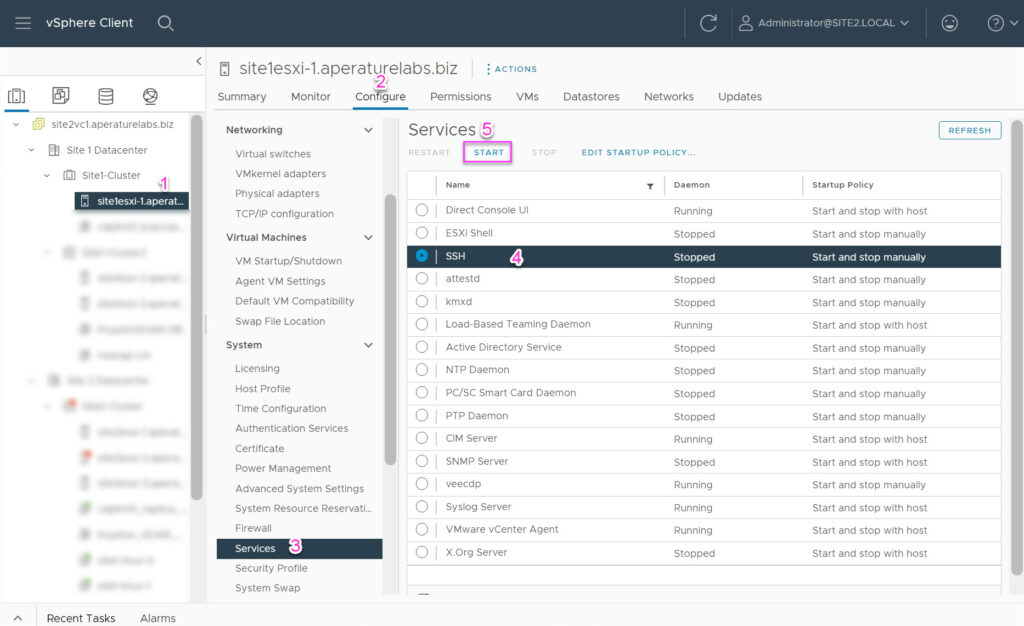
Task: Open the feedback smiley icon
Action: coord(949,22)
